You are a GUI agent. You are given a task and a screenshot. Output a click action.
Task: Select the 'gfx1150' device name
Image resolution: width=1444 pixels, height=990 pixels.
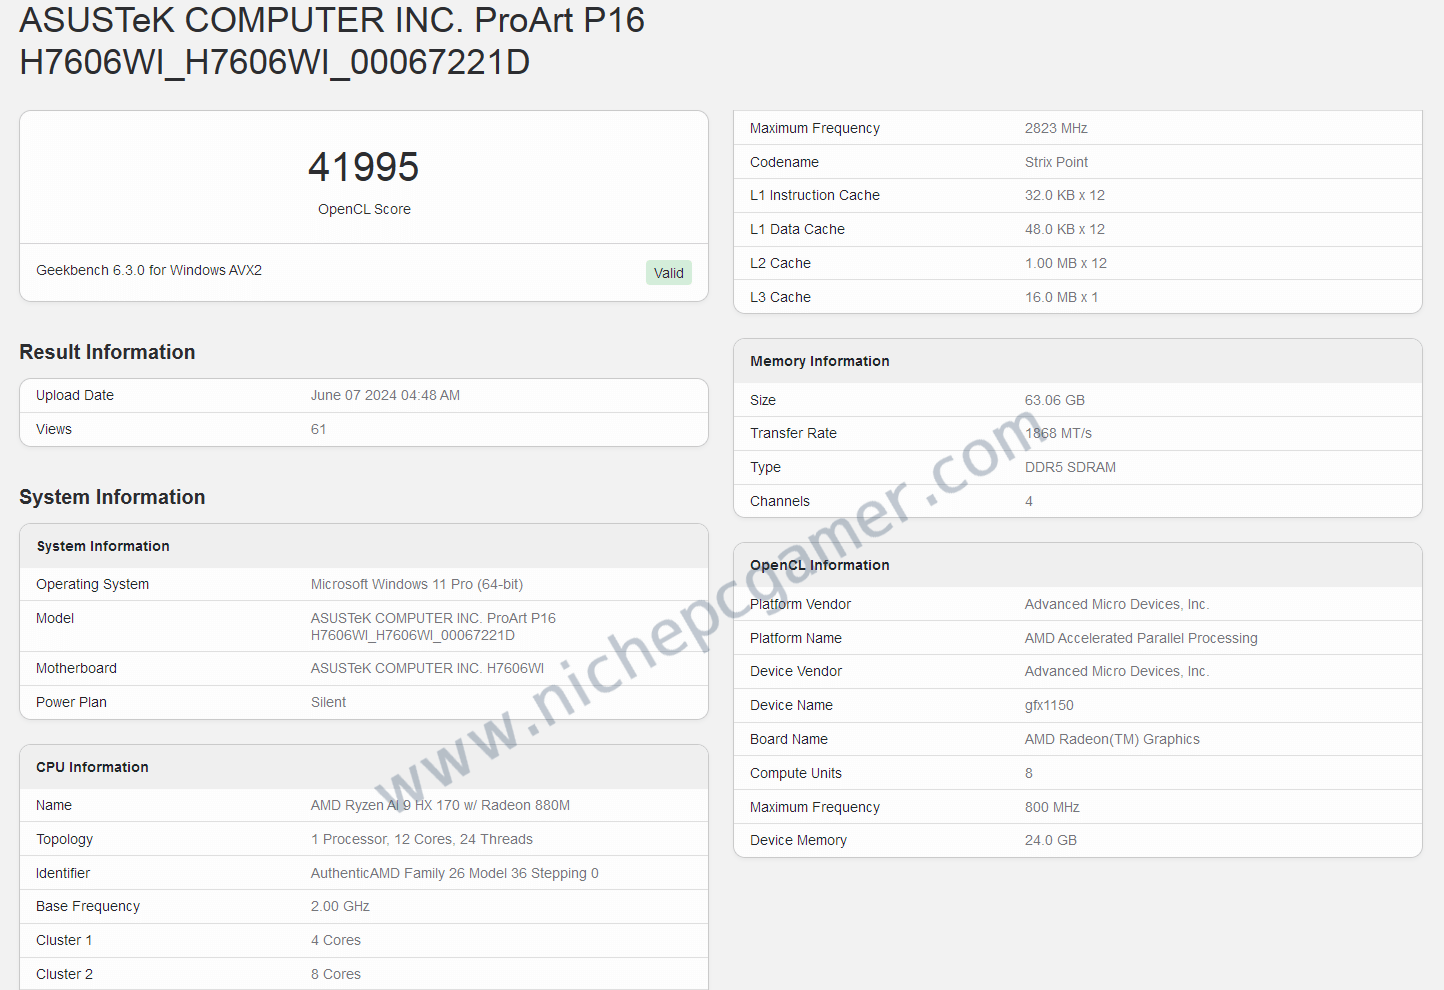pyautogui.click(x=1049, y=705)
